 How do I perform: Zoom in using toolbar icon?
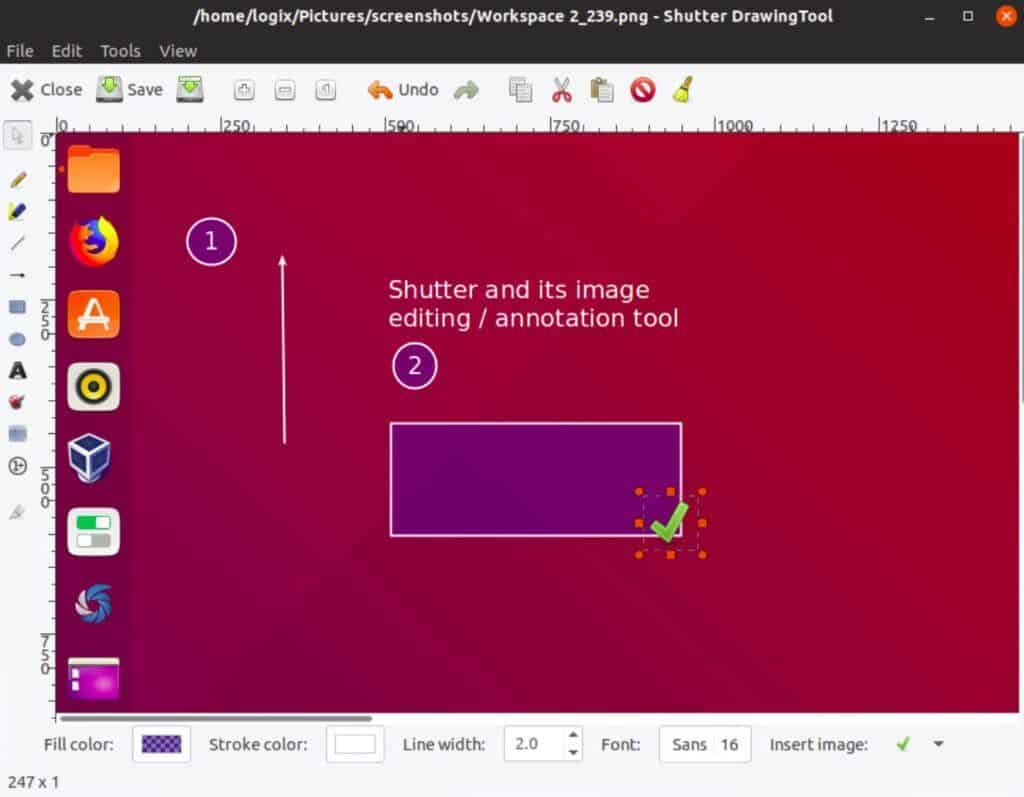244,90
